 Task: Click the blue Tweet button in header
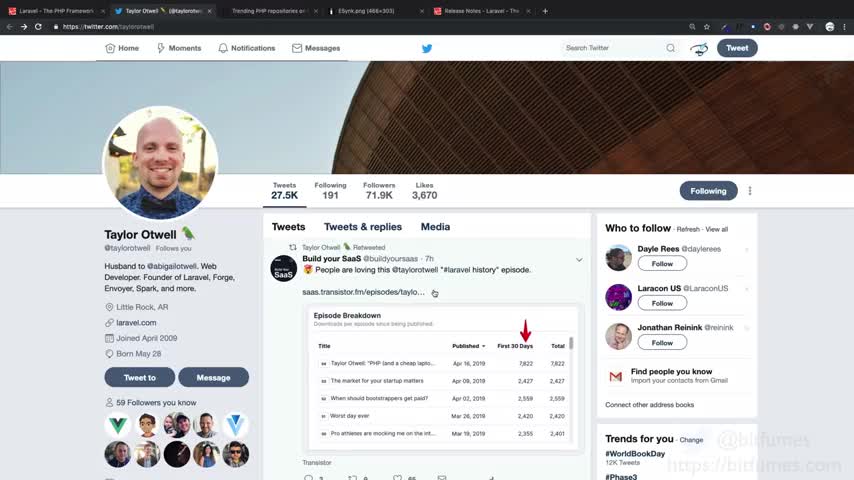tap(737, 48)
